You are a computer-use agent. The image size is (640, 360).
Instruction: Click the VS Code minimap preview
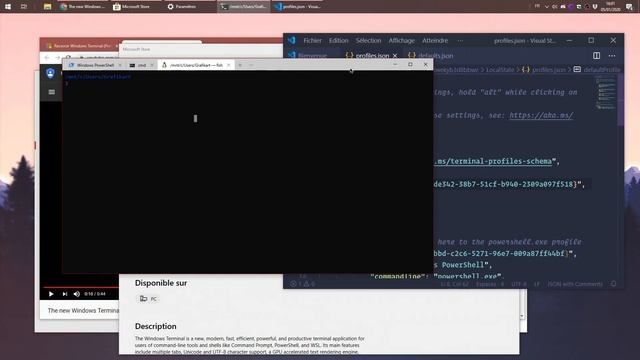point(605,93)
